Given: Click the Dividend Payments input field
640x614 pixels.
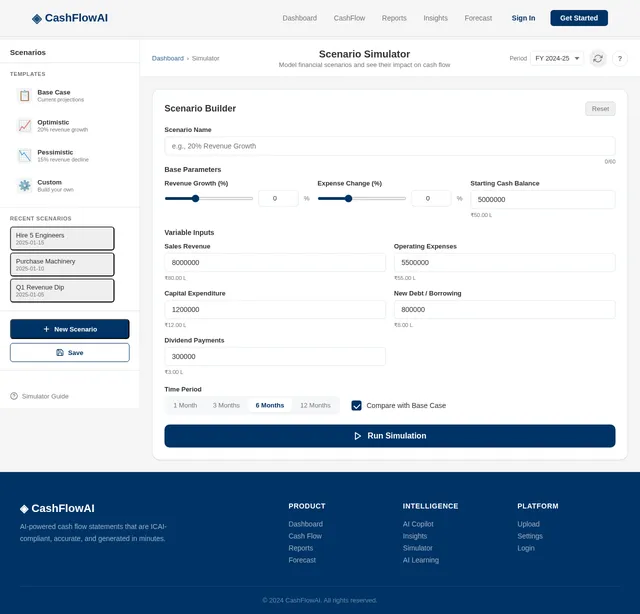Looking at the screenshot, I should pos(275,356).
